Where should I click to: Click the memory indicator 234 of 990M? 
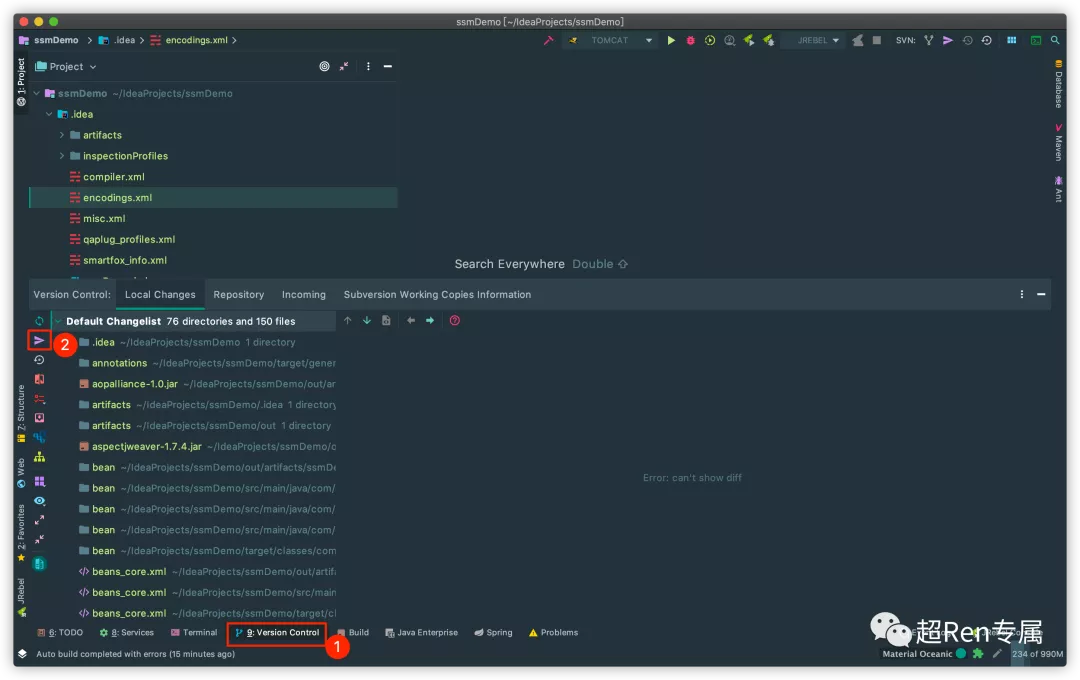click(x=1037, y=654)
